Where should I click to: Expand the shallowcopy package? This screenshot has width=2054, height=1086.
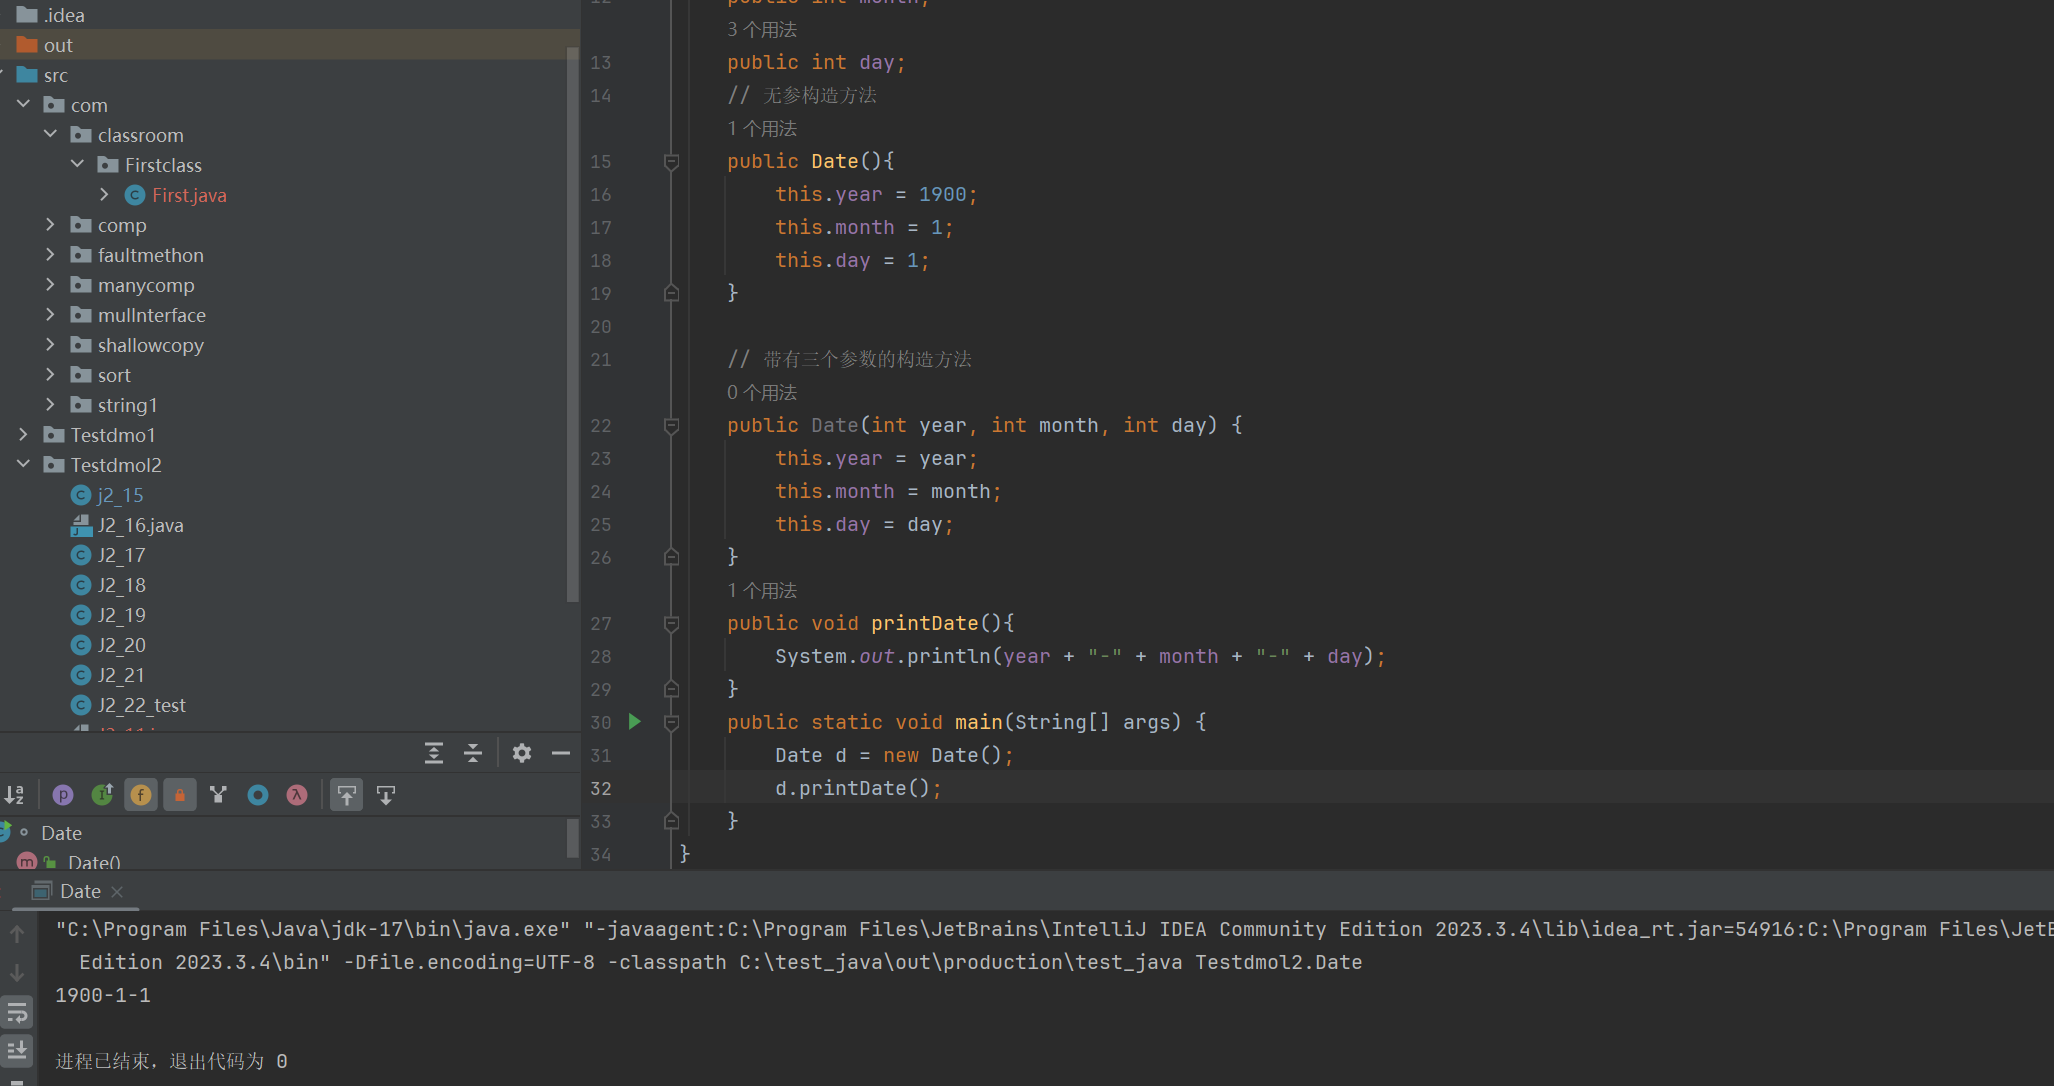[x=50, y=345]
